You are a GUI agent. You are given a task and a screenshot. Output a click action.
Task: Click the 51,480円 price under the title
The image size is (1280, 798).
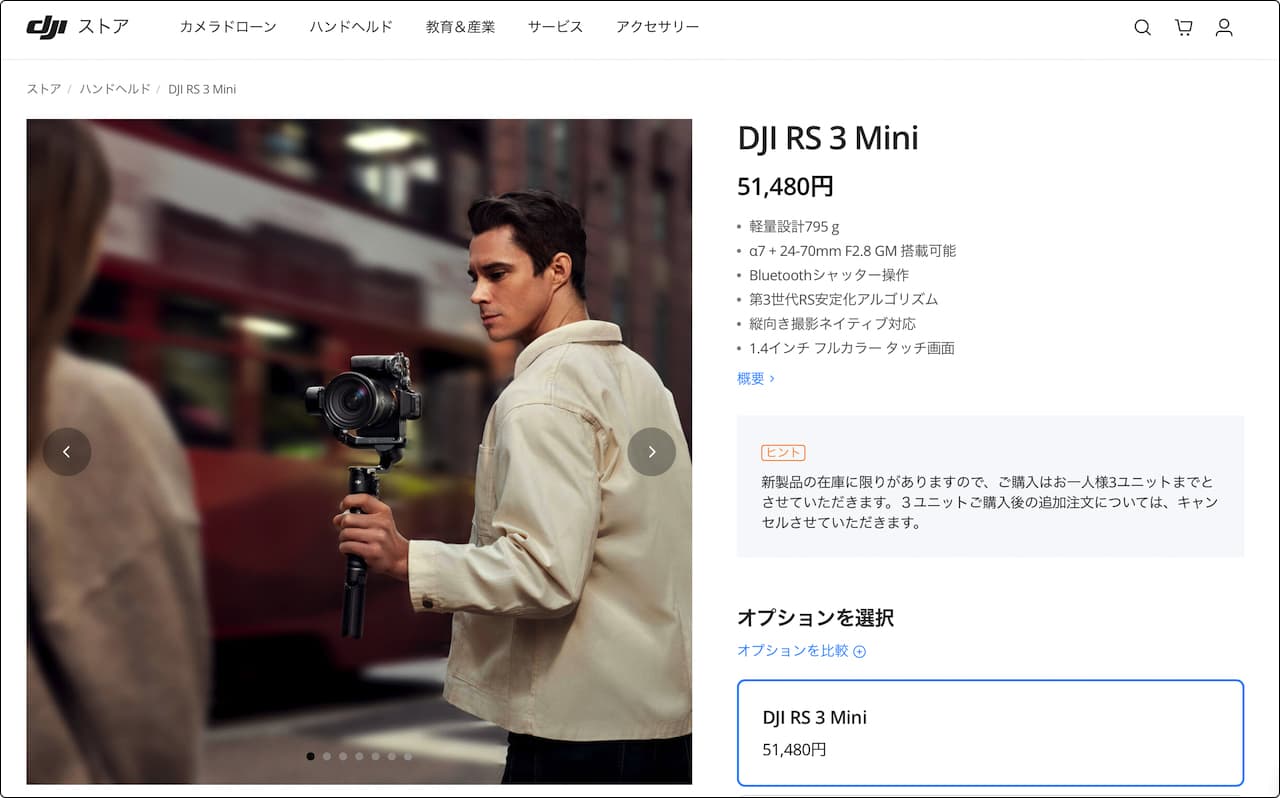(x=785, y=187)
